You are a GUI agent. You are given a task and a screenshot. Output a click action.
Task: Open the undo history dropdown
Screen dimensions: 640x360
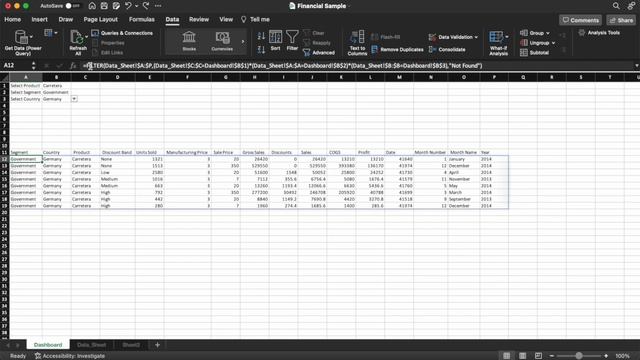pos(136,6)
